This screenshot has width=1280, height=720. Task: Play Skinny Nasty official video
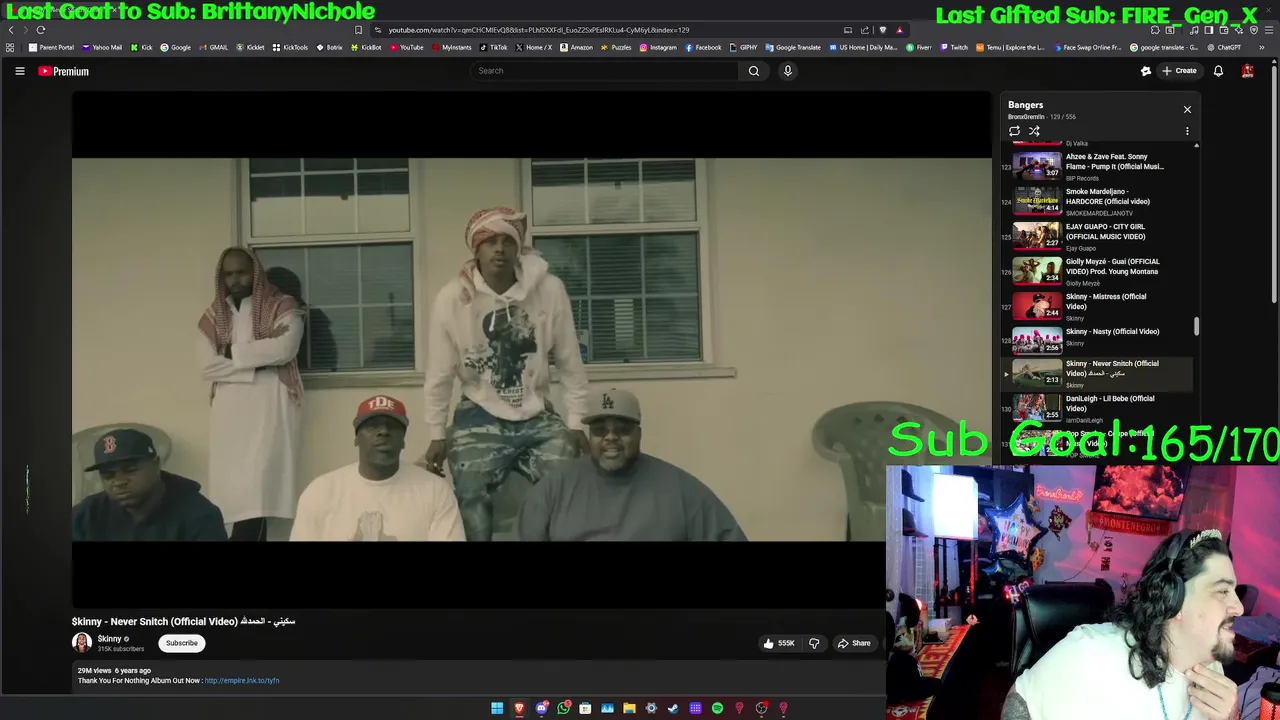(1099, 339)
